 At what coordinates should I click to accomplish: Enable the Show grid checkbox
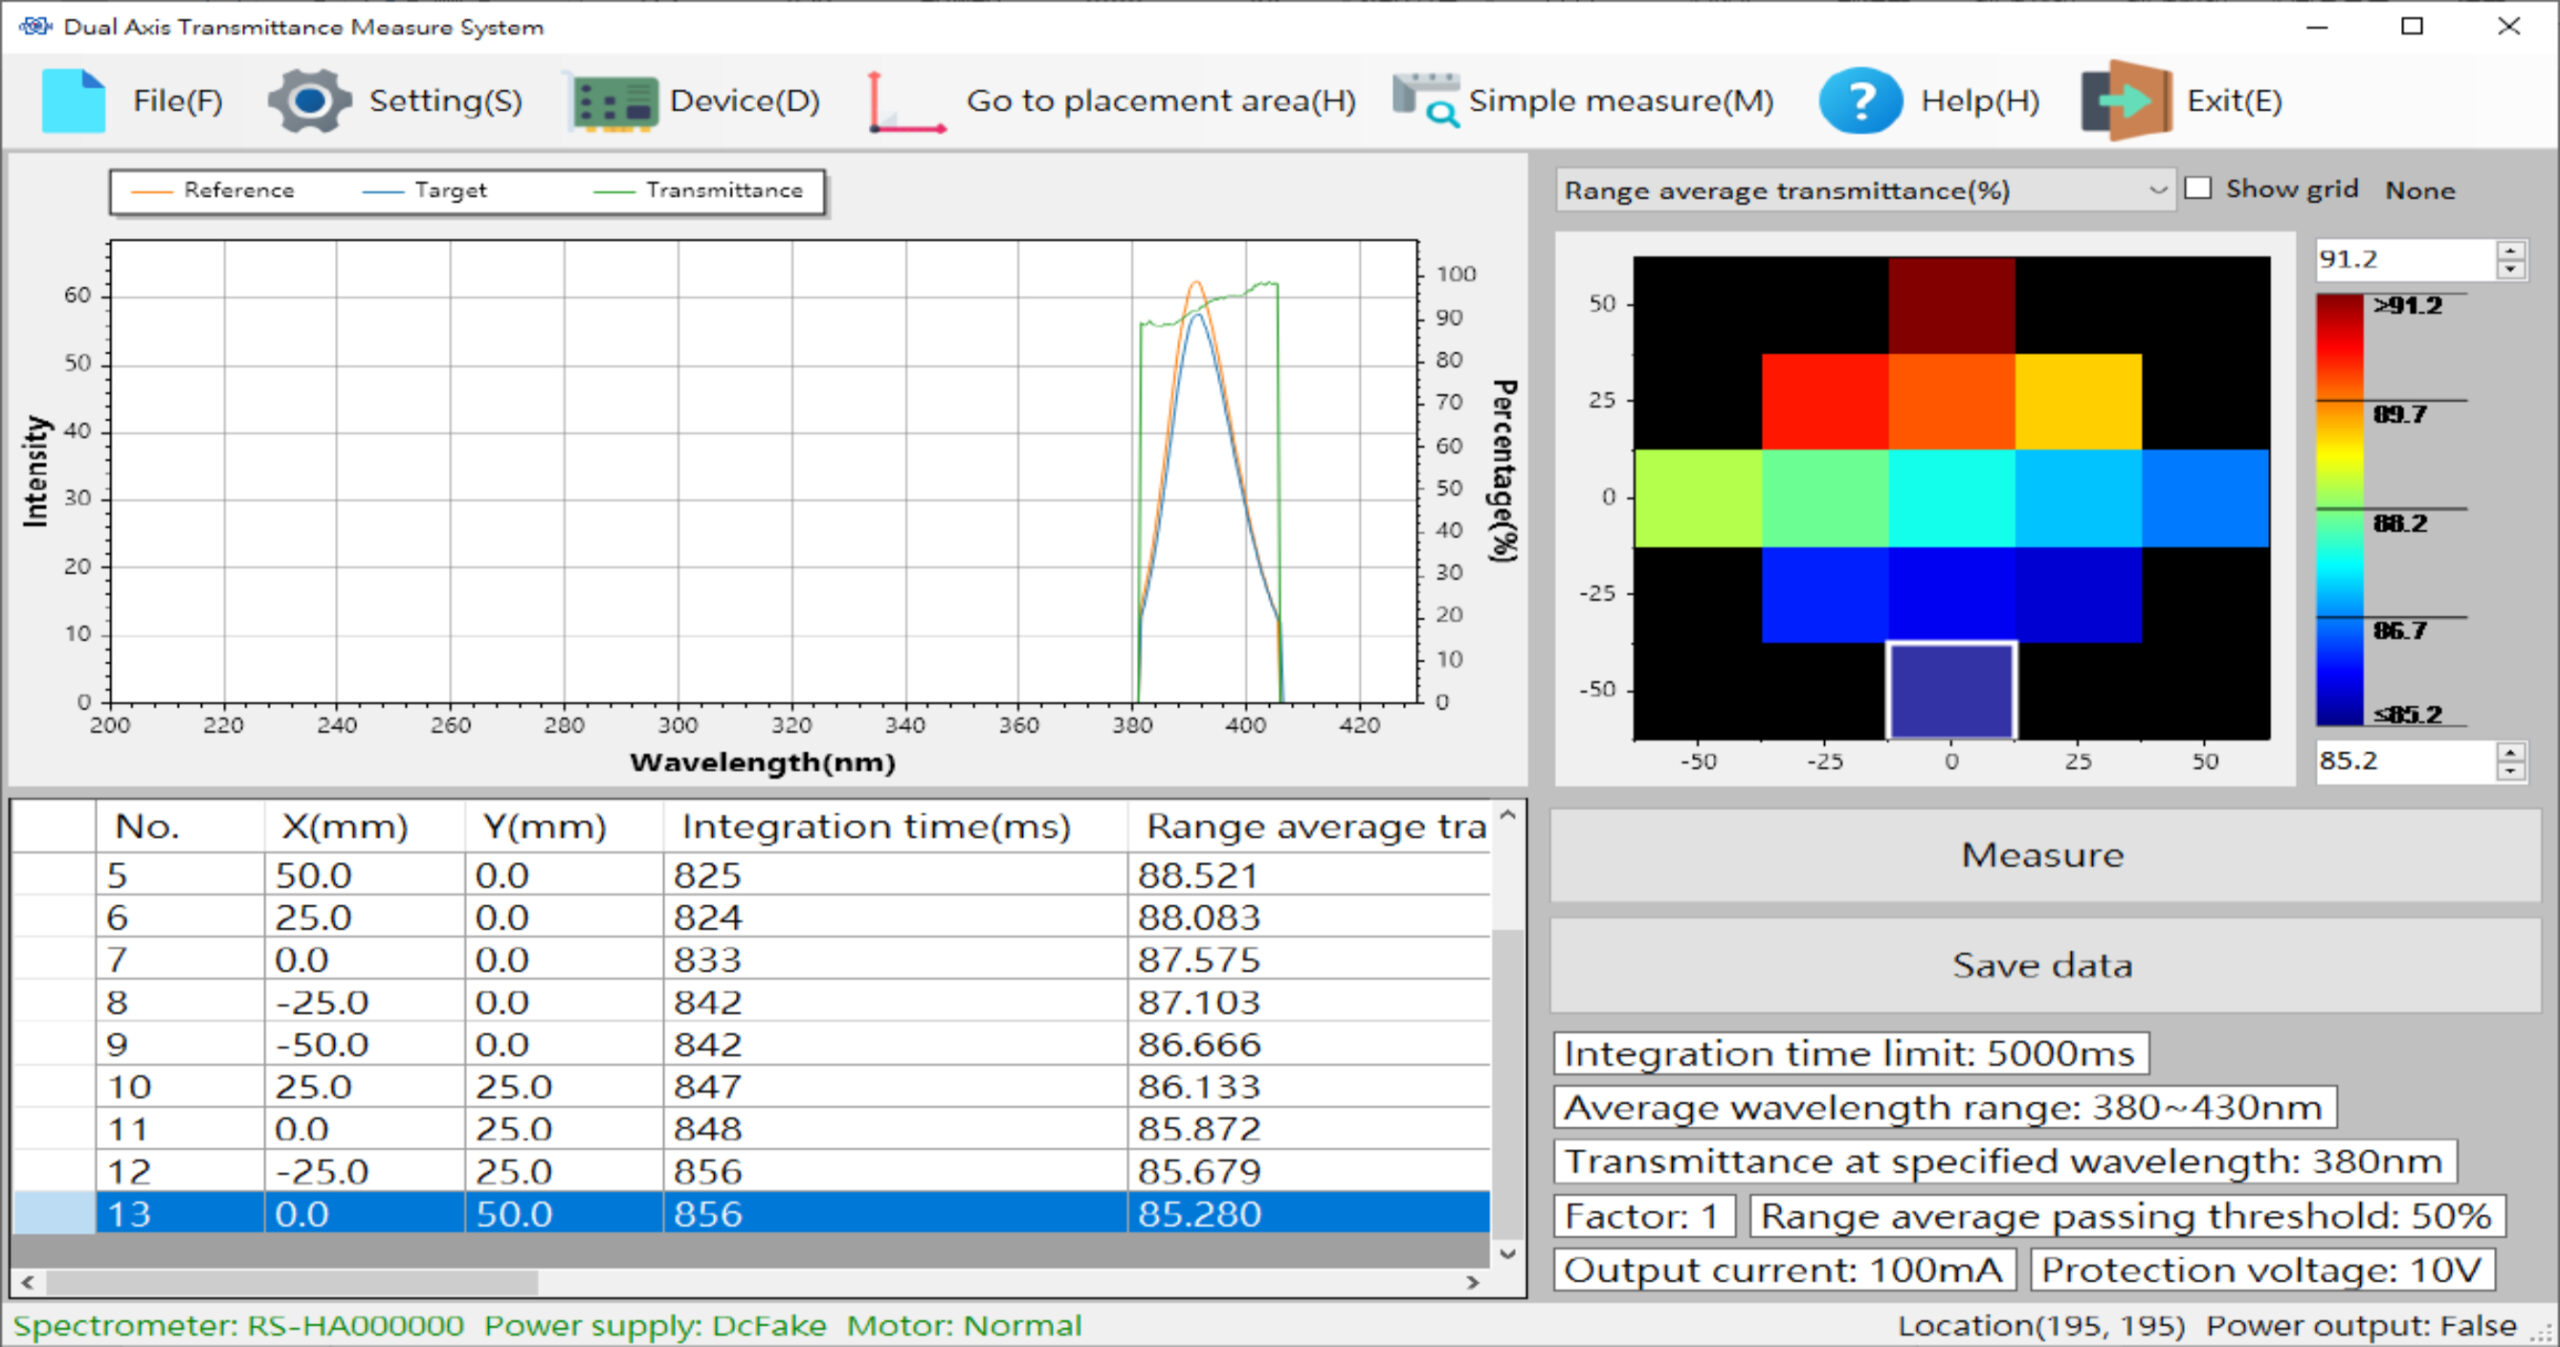click(2198, 188)
